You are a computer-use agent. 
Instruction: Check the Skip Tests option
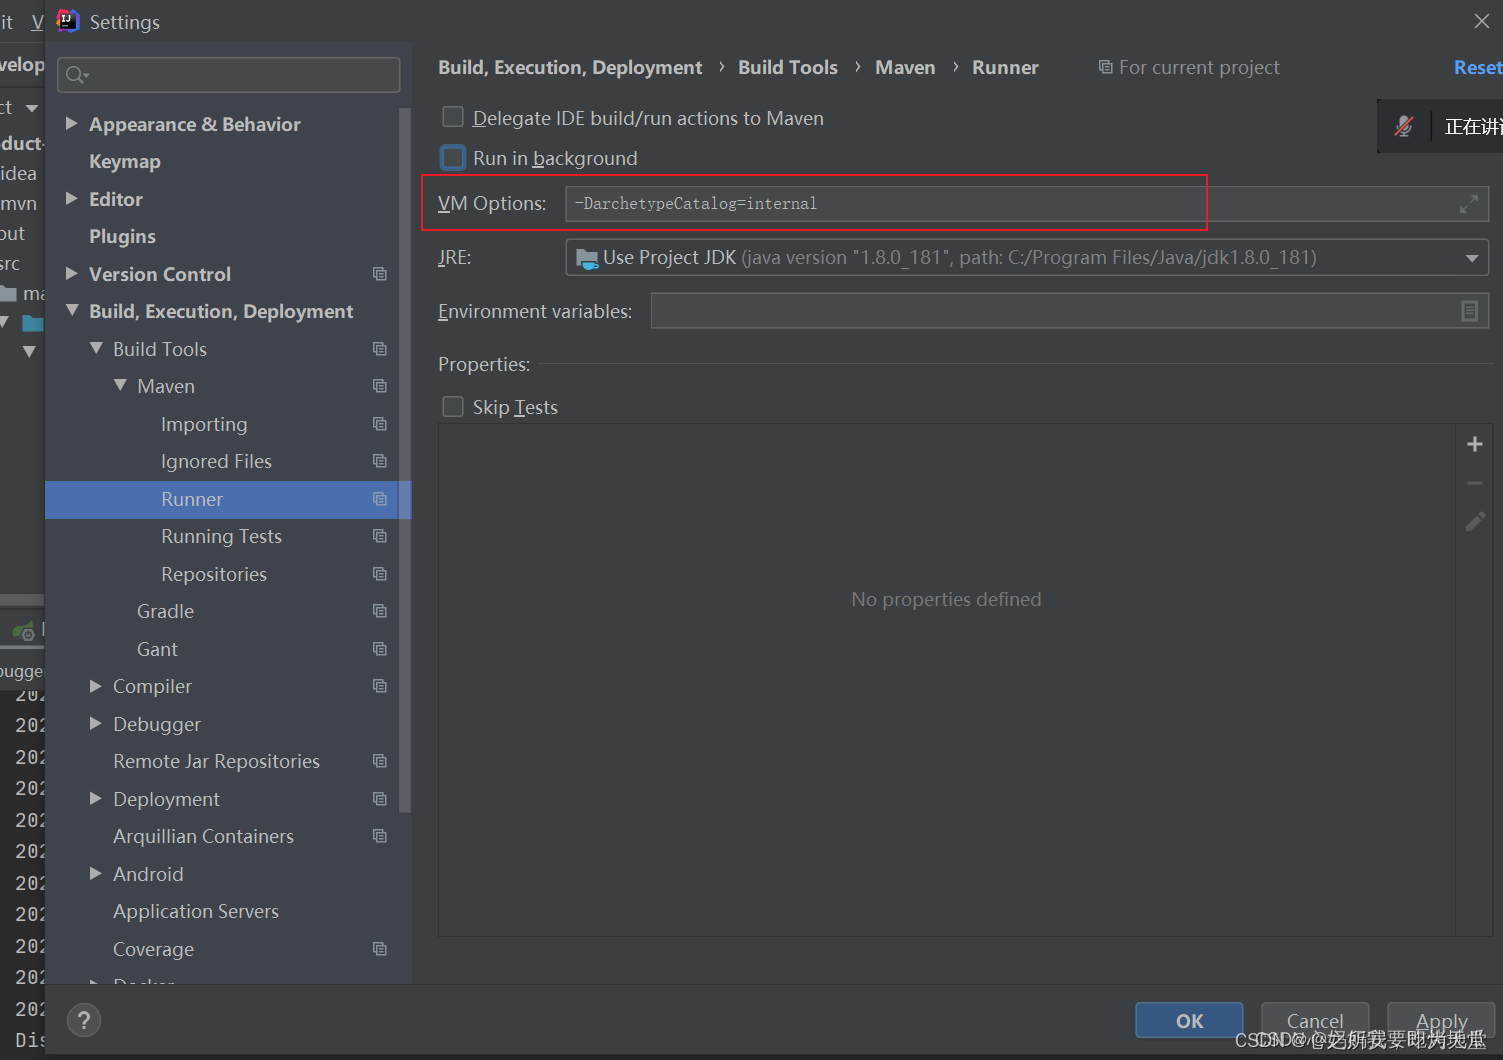tap(453, 407)
